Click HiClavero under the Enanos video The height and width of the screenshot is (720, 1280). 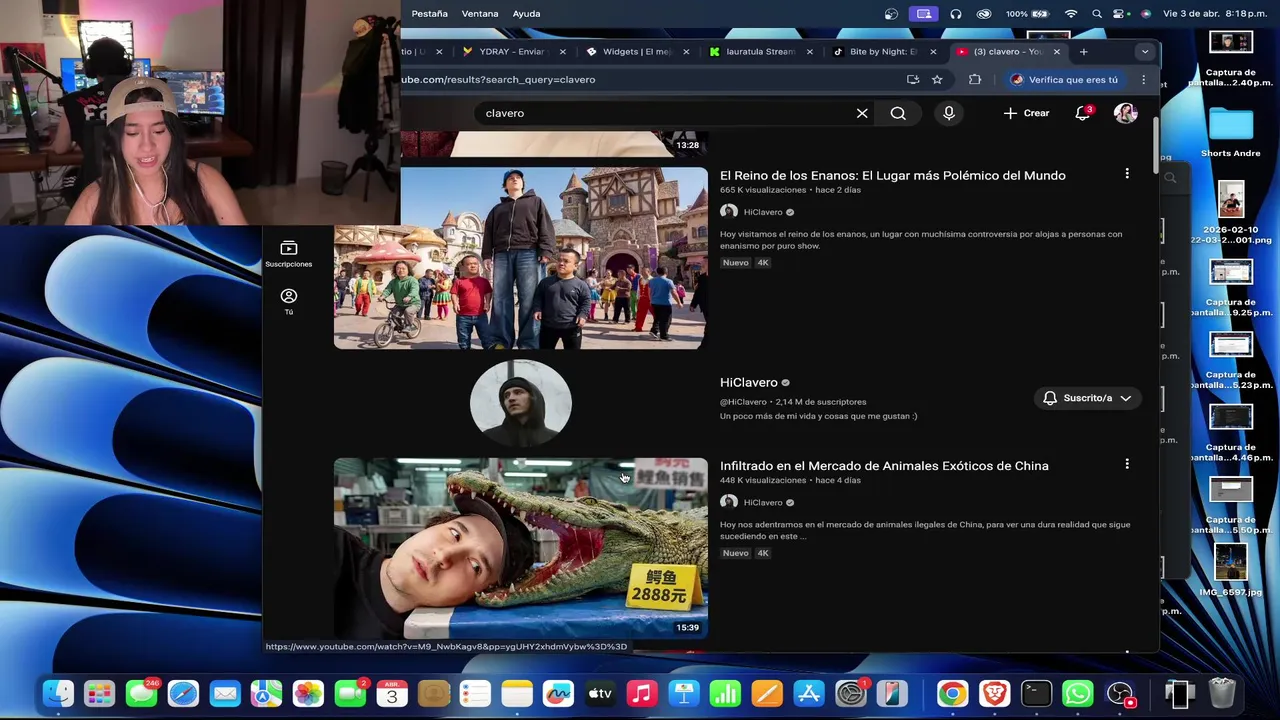tap(763, 212)
